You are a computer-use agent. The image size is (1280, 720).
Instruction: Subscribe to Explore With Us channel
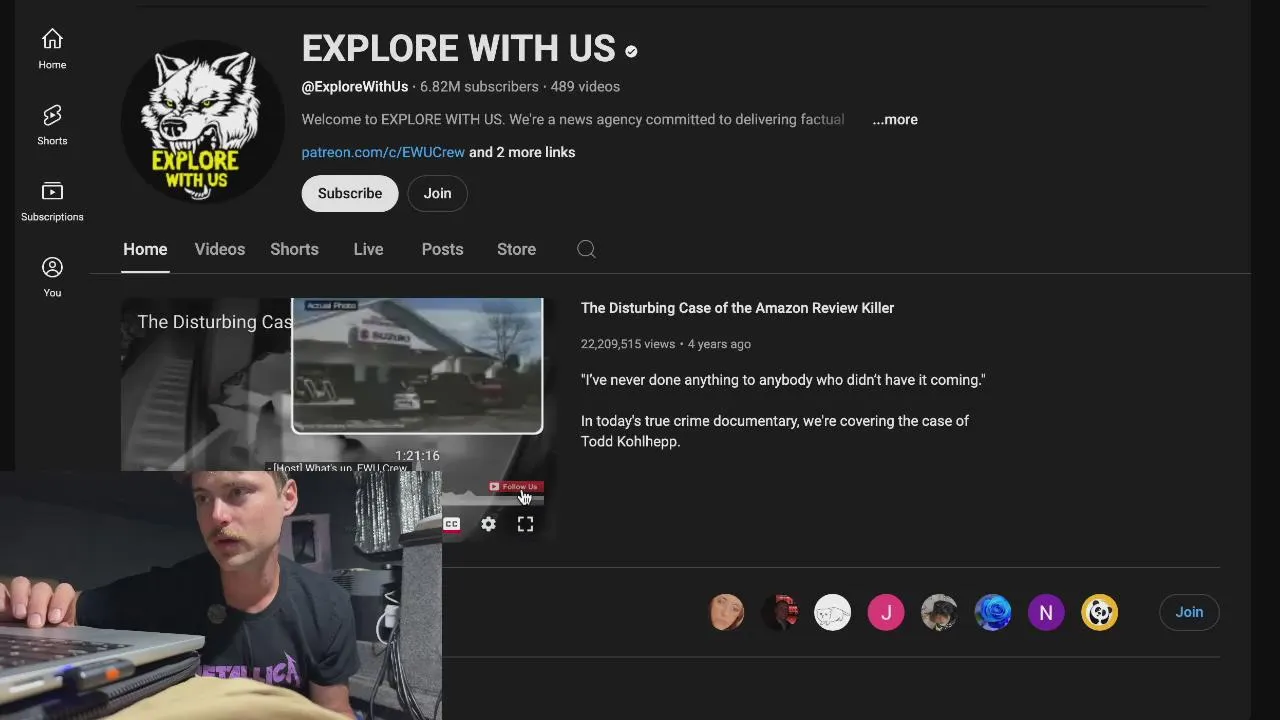pos(350,193)
